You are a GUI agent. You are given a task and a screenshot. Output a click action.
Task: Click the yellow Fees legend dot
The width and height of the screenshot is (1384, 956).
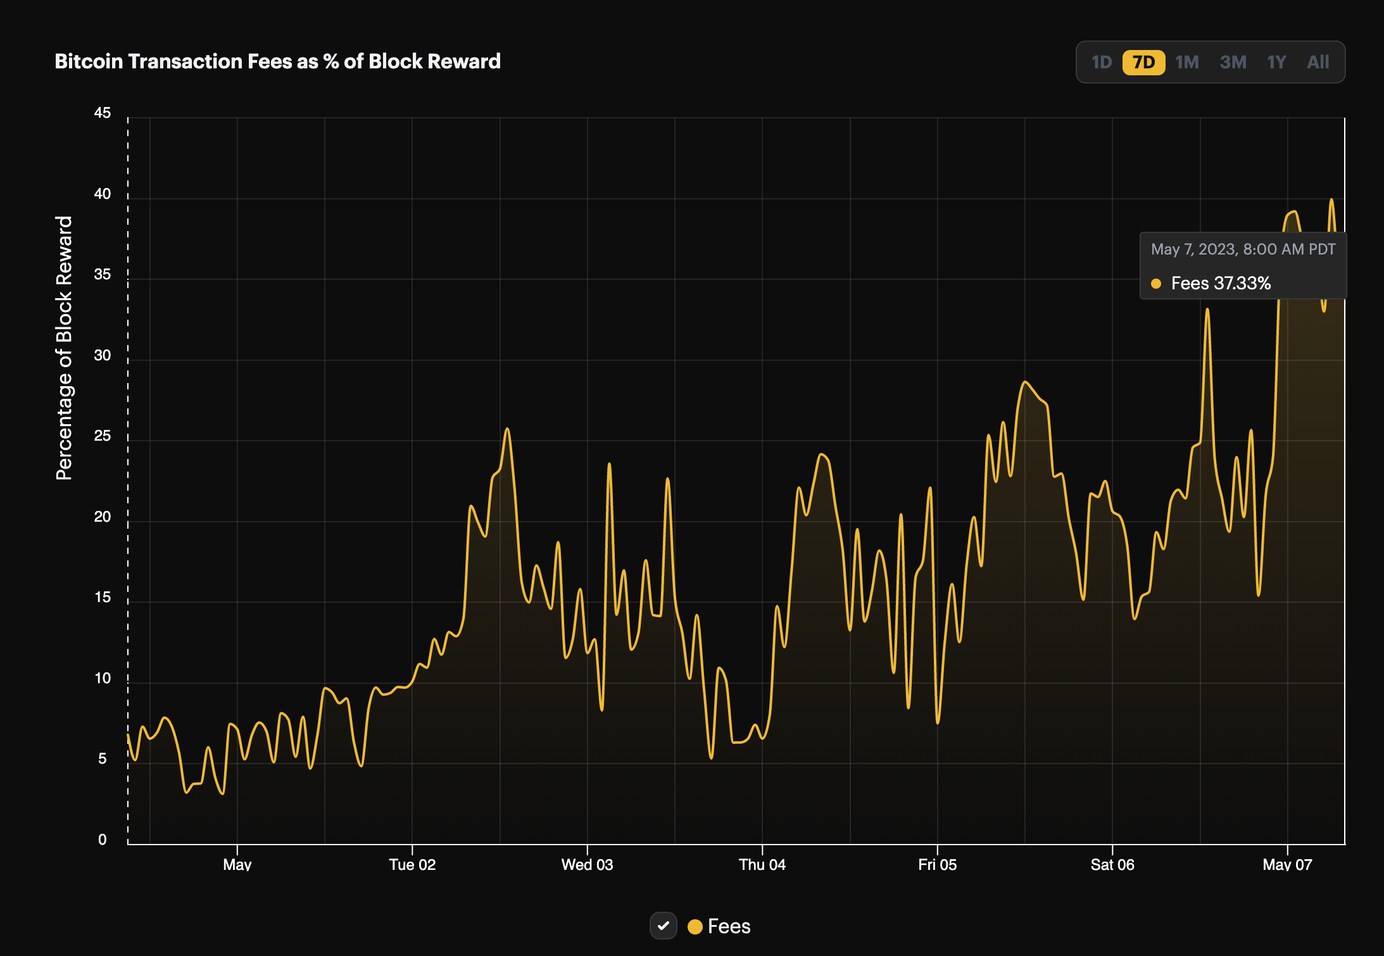(x=695, y=926)
